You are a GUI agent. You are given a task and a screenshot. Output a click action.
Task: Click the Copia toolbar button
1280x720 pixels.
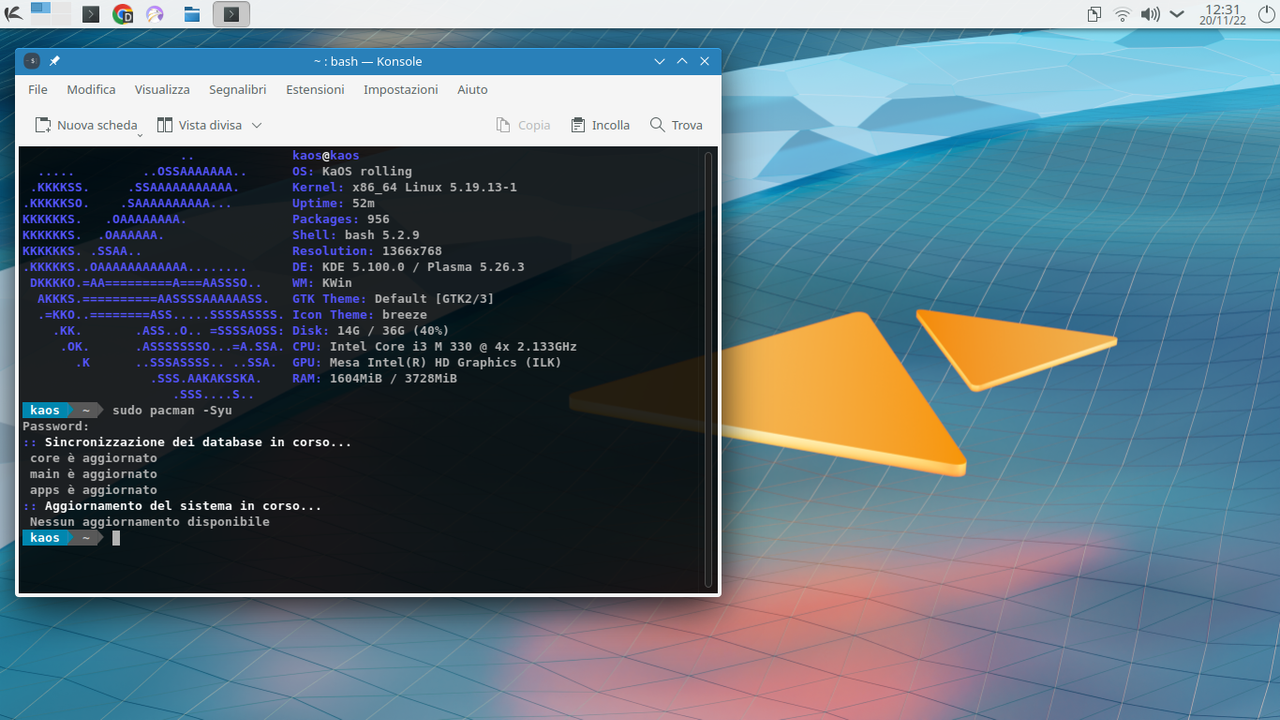[x=523, y=125]
